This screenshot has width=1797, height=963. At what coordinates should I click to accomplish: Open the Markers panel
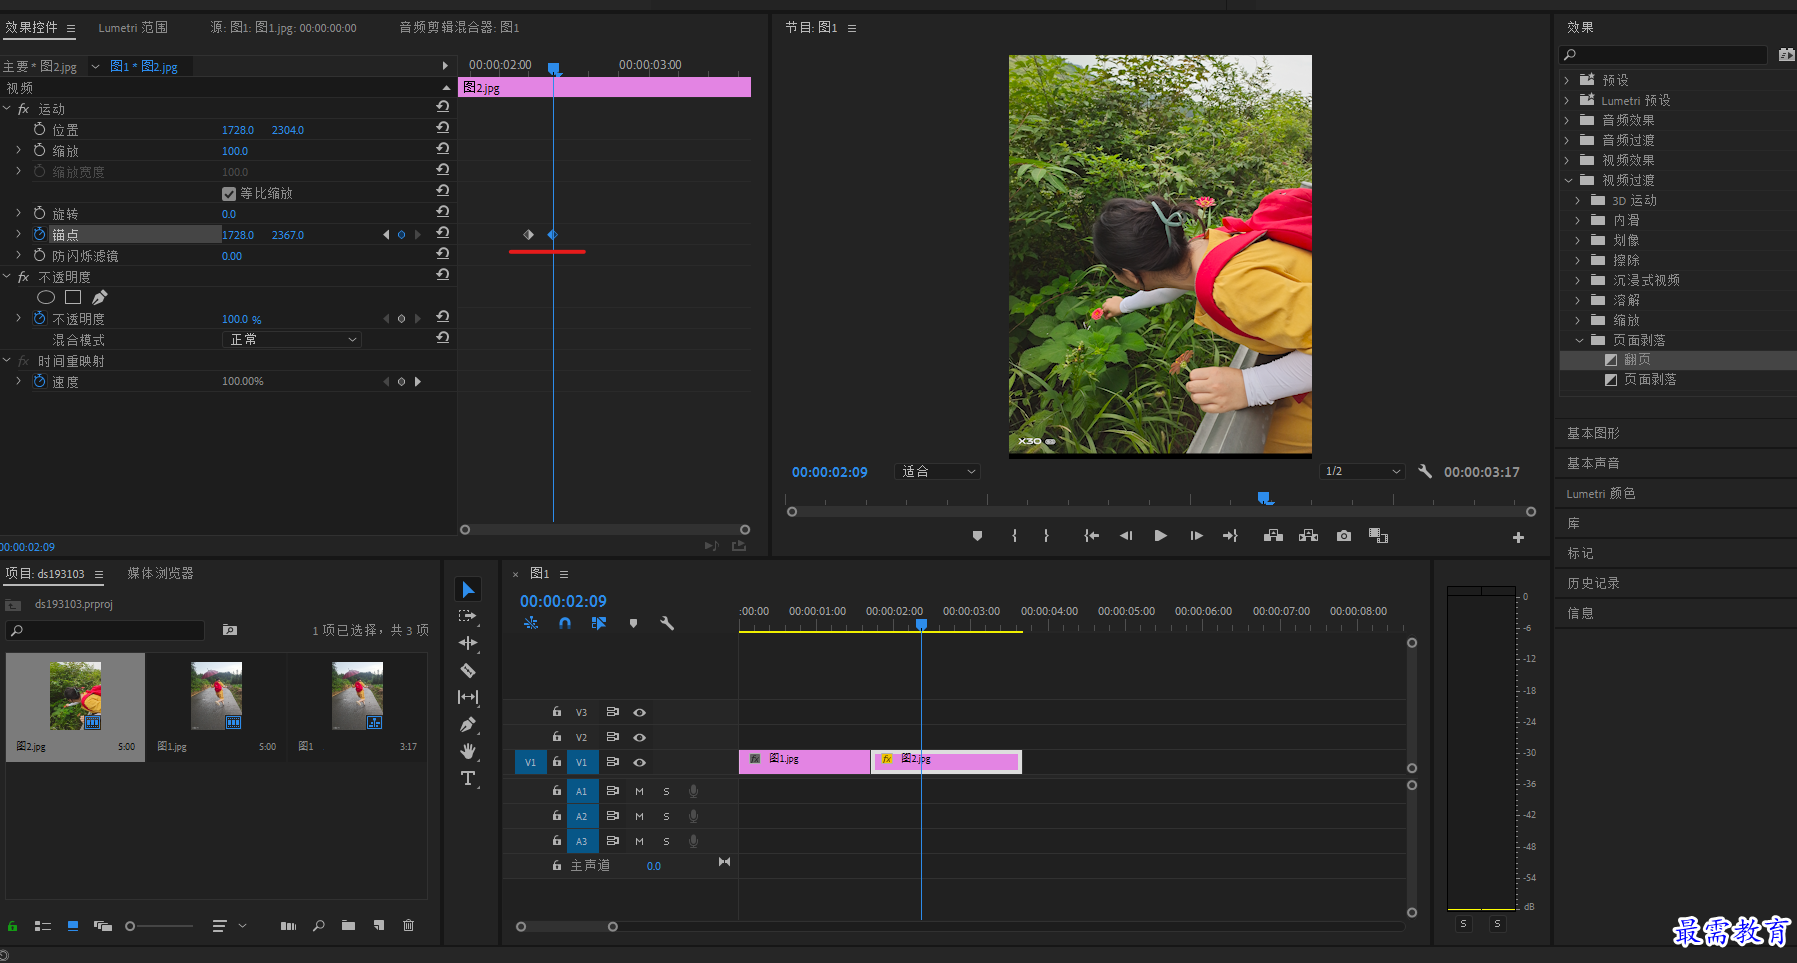tap(1580, 553)
